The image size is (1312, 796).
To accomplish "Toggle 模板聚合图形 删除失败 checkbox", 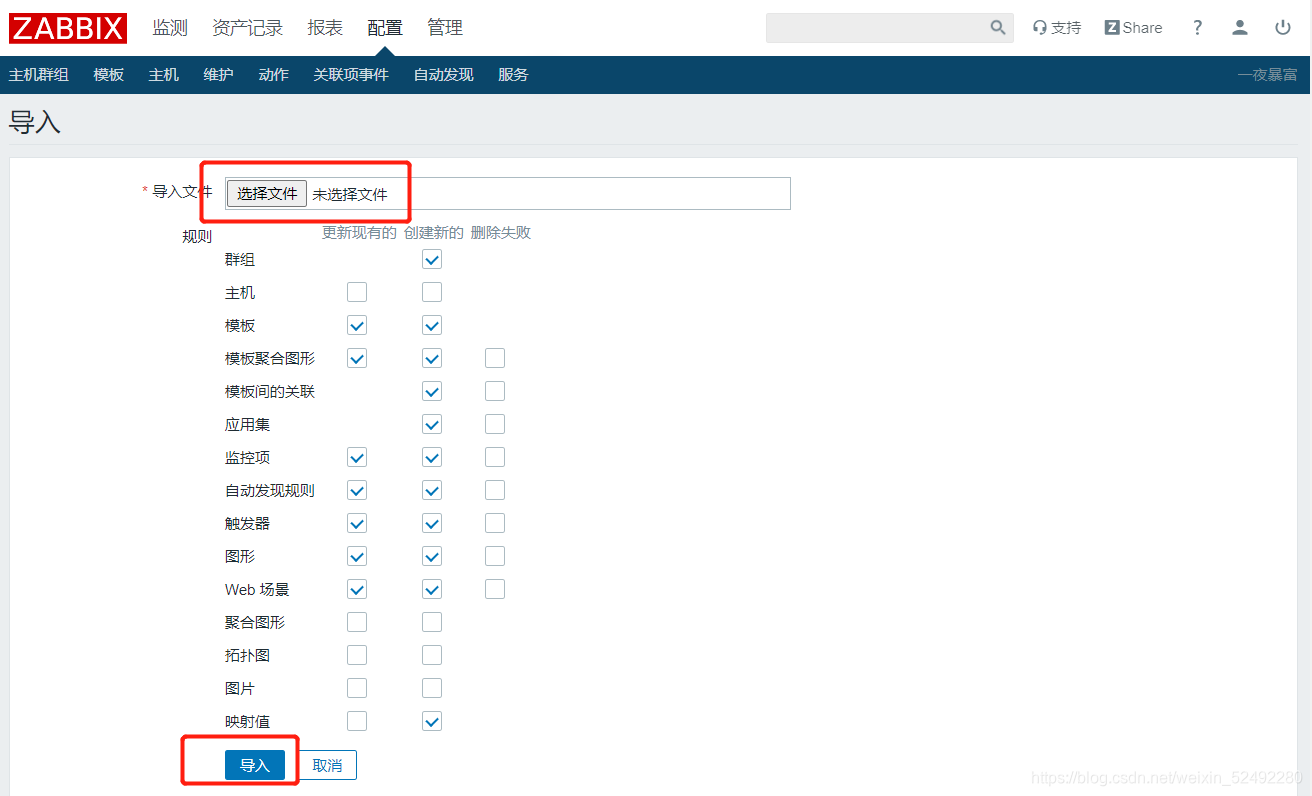I will click(495, 358).
